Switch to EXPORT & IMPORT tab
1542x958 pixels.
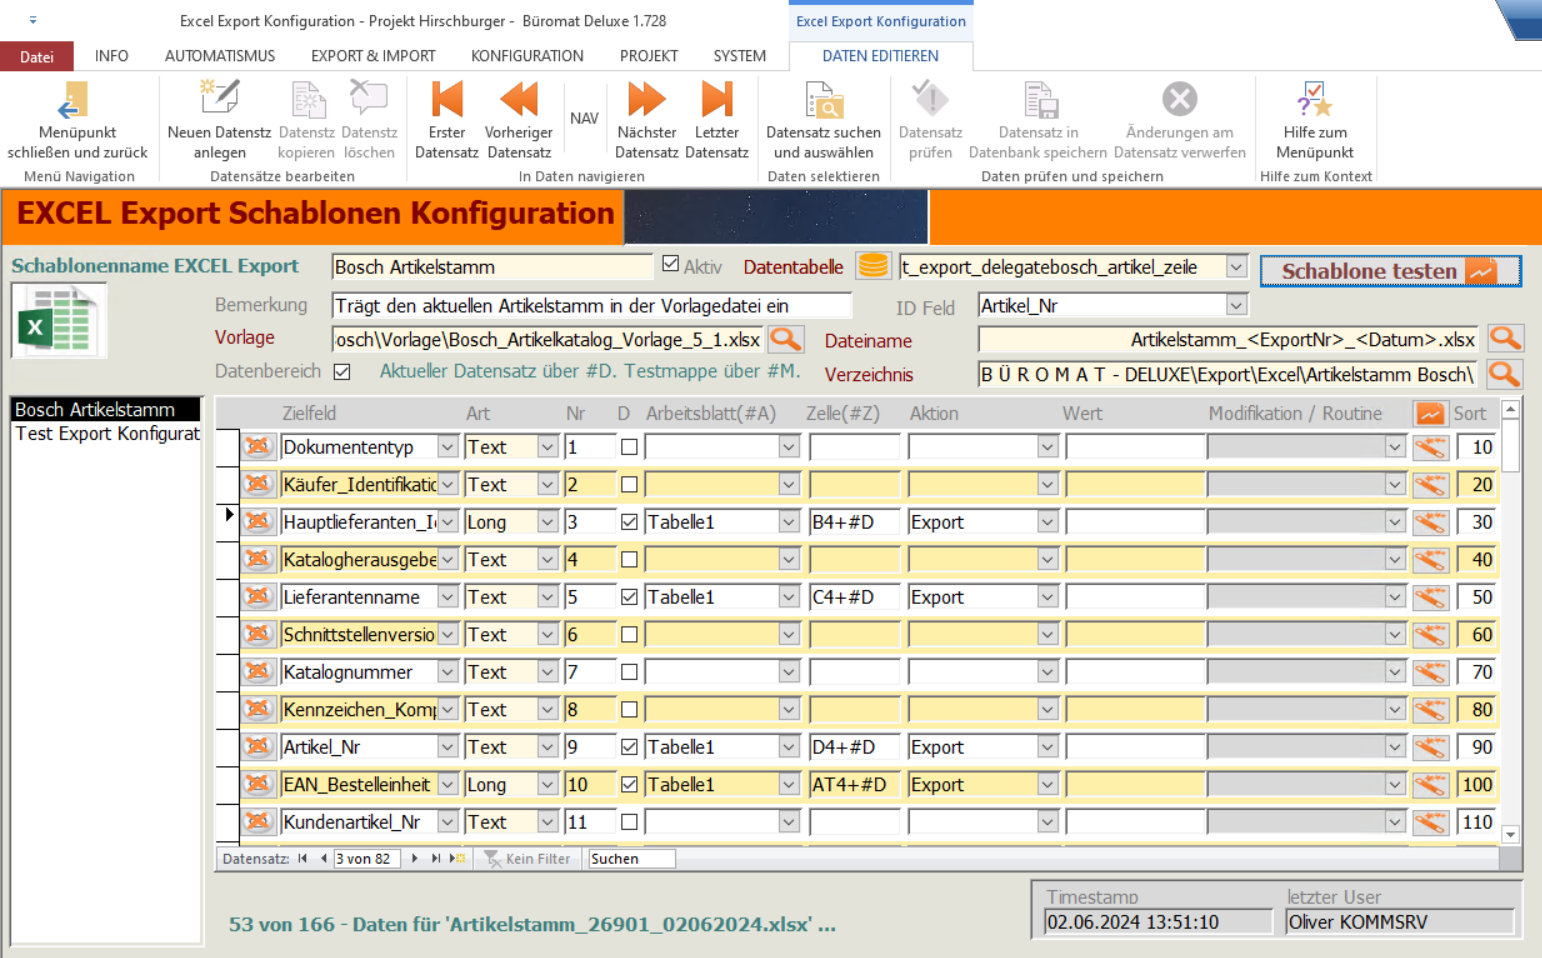click(373, 56)
